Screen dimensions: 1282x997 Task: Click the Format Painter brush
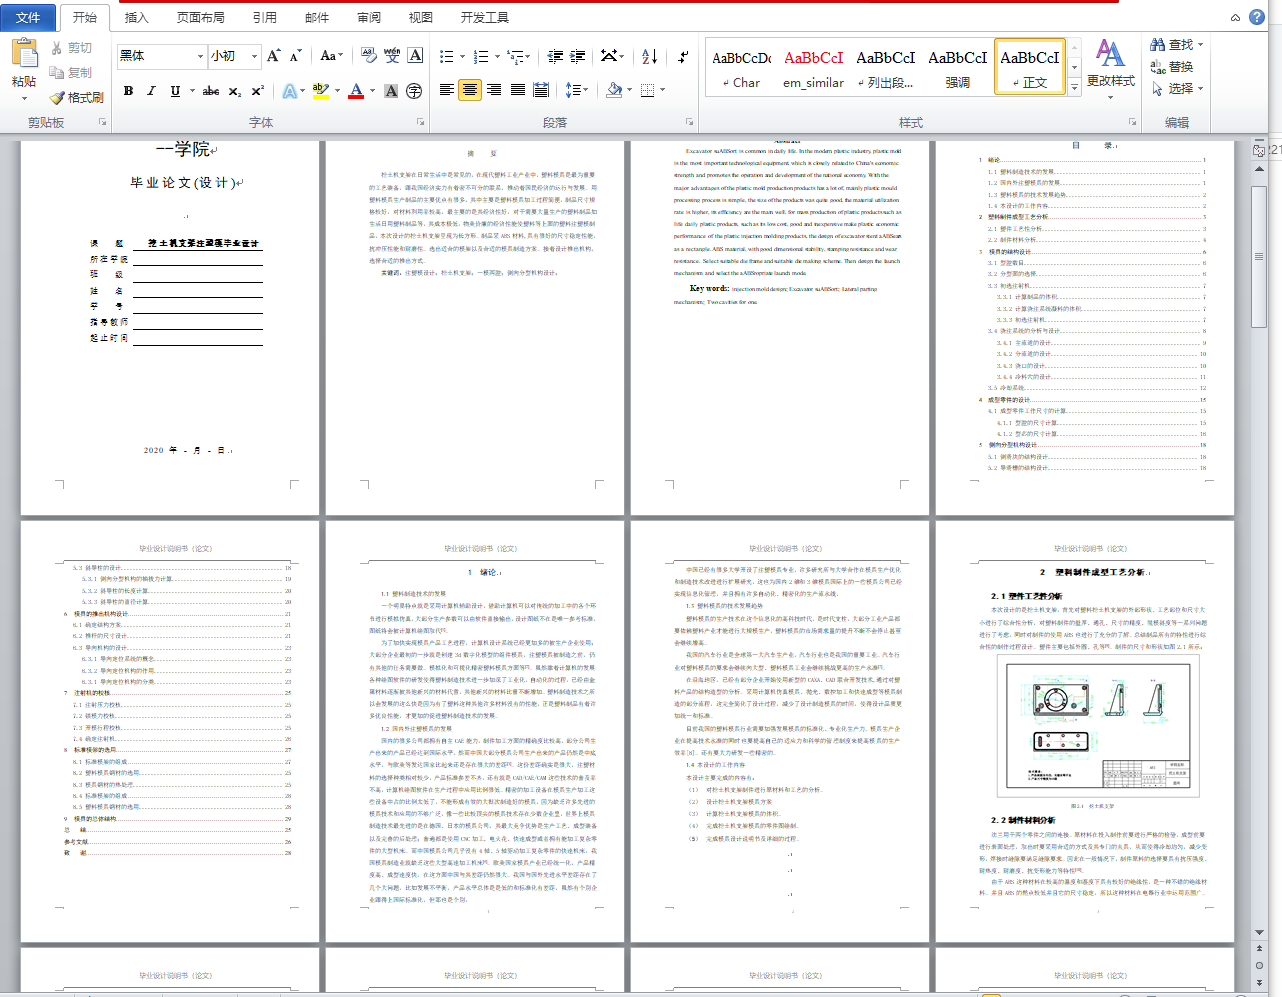coord(57,97)
